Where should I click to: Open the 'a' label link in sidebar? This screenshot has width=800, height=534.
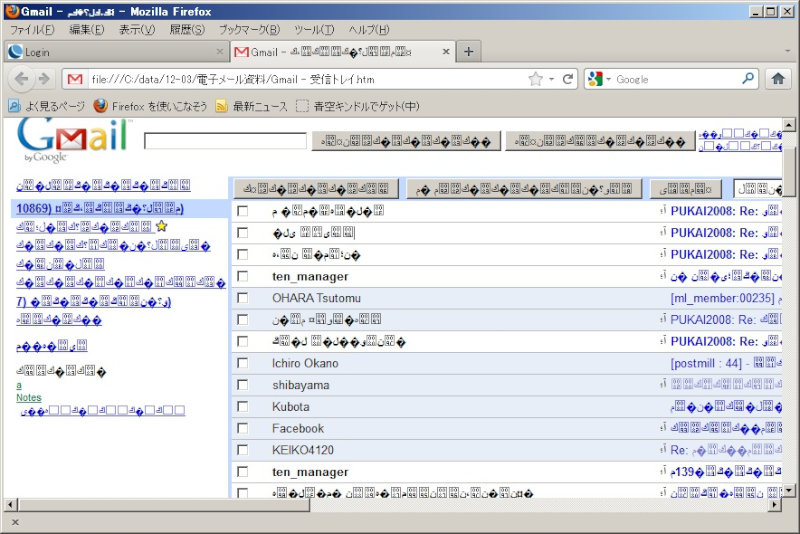(x=19, y=385)
